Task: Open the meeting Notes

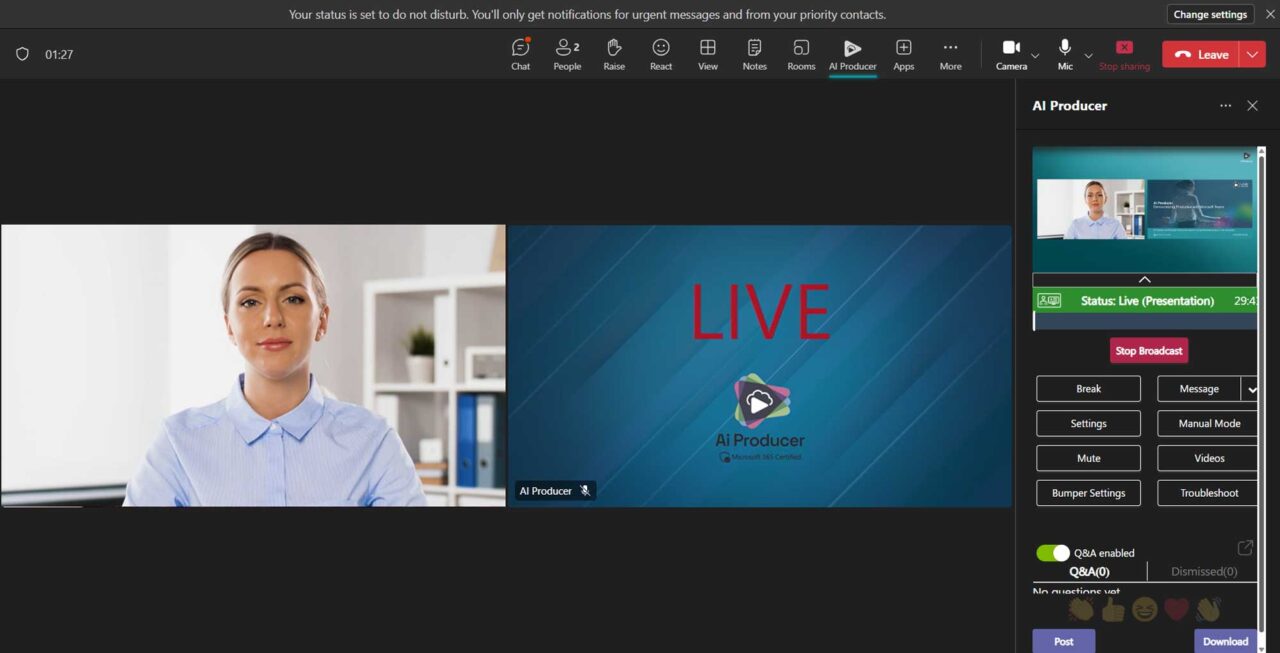Action: click(754, 54)
